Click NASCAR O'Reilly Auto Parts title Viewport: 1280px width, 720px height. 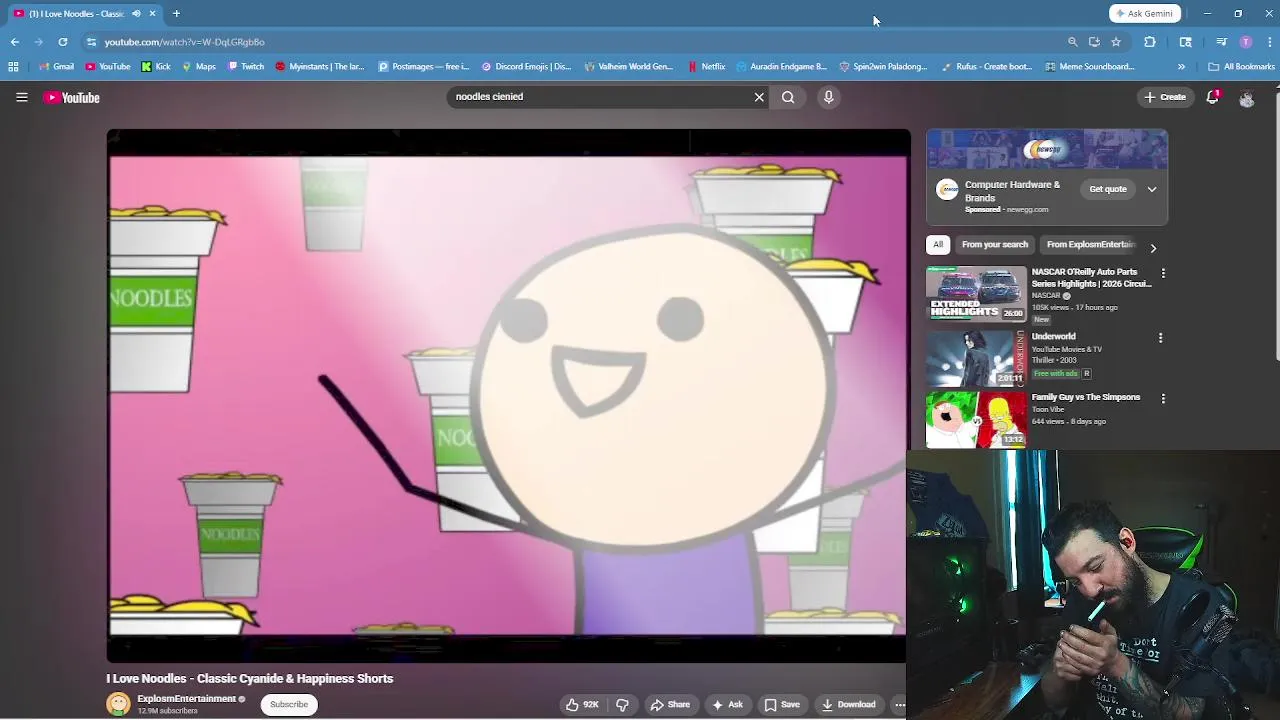coord(1091,278)
